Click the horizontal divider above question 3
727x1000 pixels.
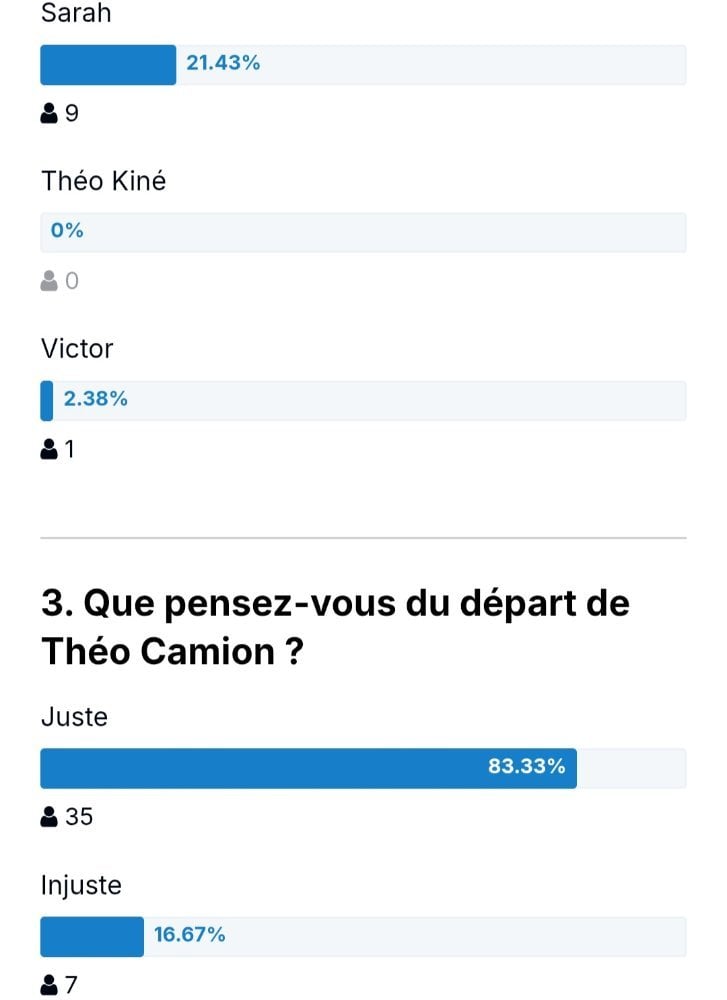(364, 538)
